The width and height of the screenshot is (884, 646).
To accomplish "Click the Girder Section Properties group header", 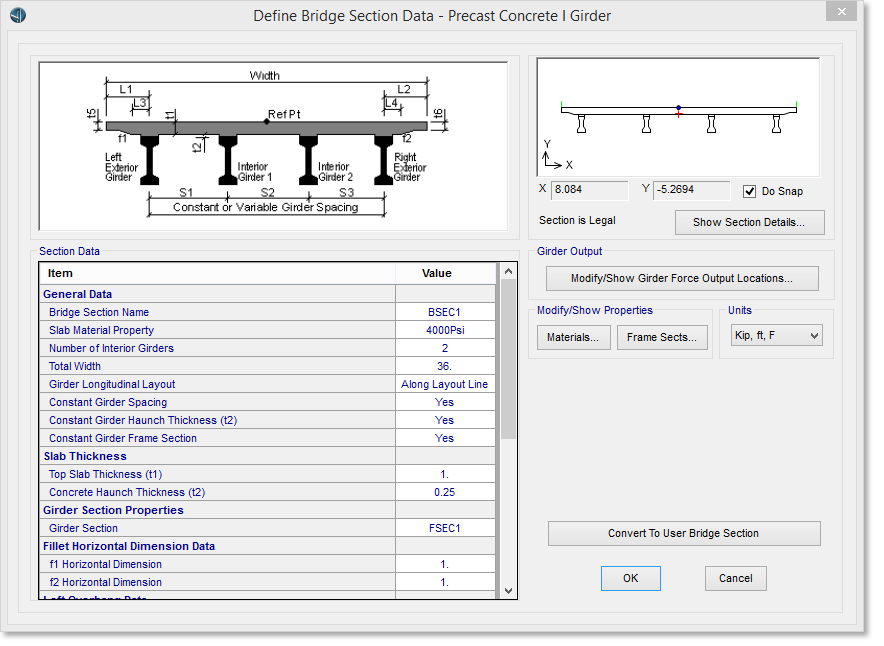I will coord(113,511).
